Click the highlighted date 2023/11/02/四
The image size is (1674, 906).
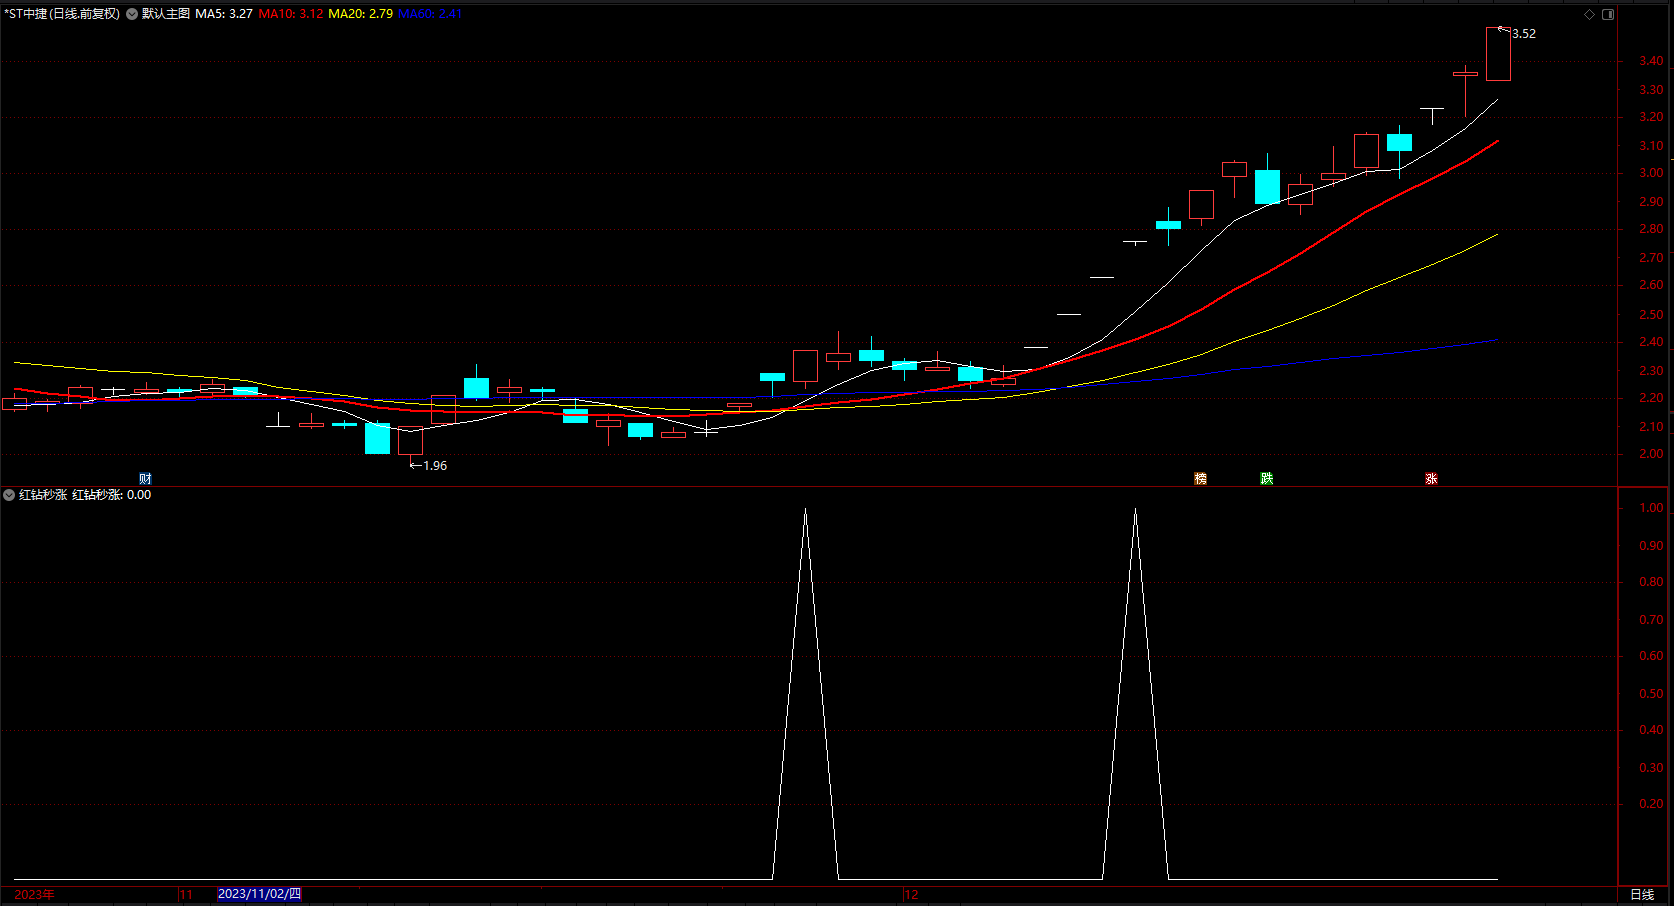click(259, 894)
